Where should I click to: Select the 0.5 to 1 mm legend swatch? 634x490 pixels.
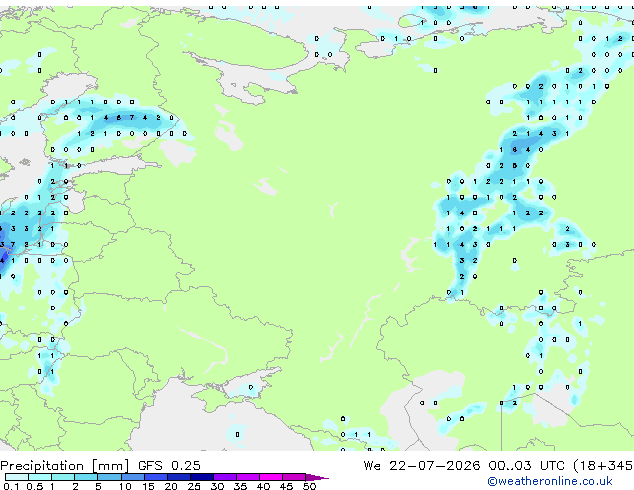[x=40, y=477]
